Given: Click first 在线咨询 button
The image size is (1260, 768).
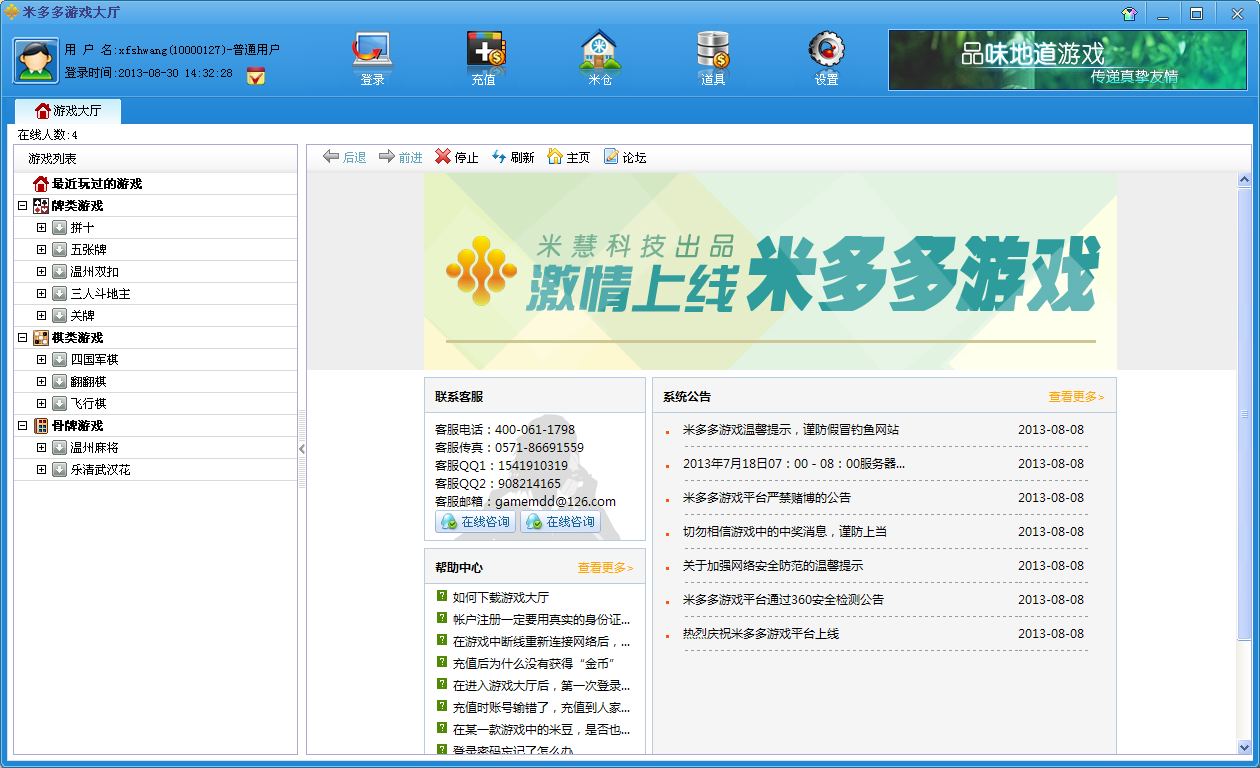Looking at the screenshot, I should tap(475, 522).
